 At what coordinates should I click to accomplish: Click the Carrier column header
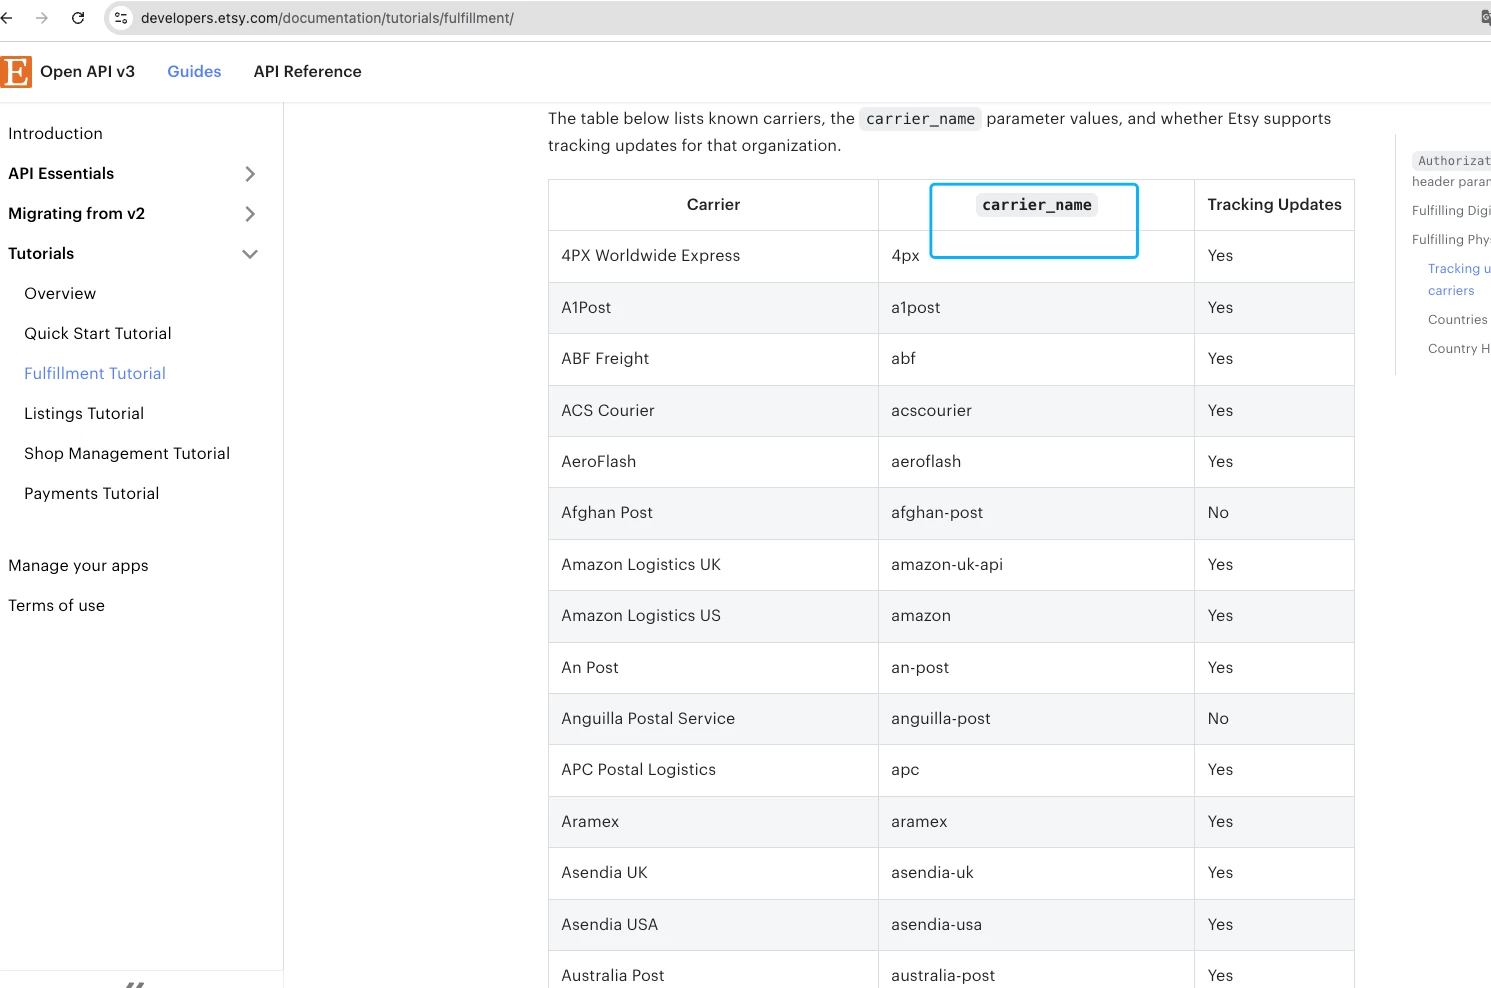[x=713, y=205]
